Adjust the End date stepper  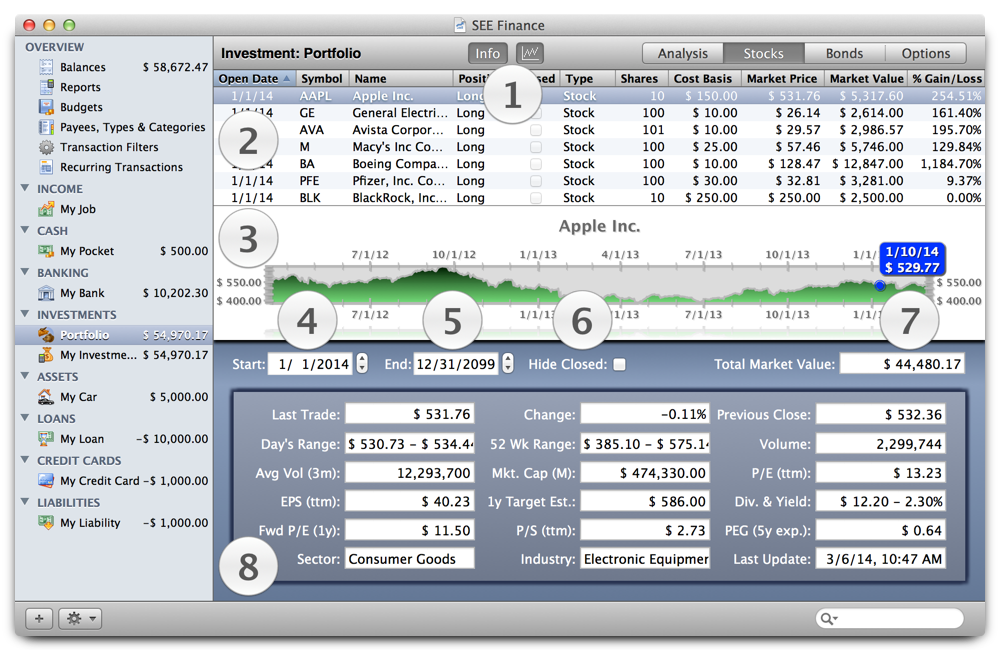(x=508, y=364)
